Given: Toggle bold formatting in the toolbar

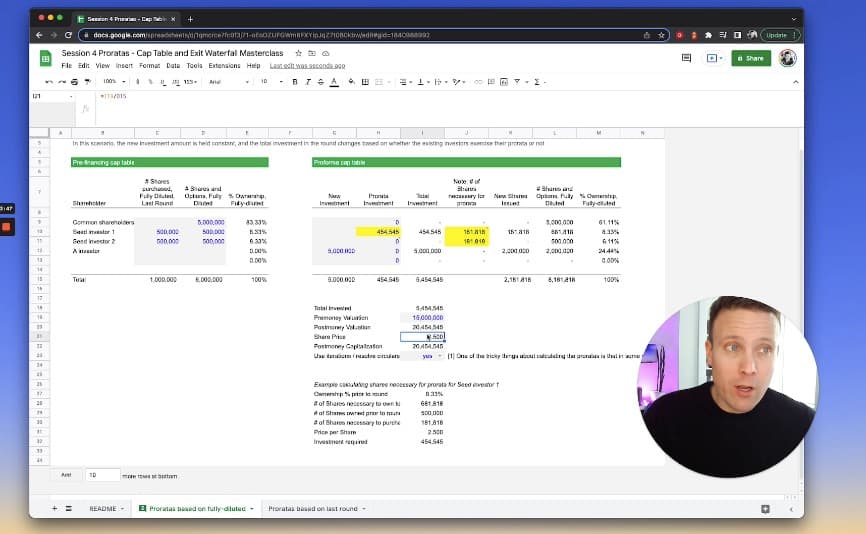Looking at the screenshot, I should tap(294, 82).
